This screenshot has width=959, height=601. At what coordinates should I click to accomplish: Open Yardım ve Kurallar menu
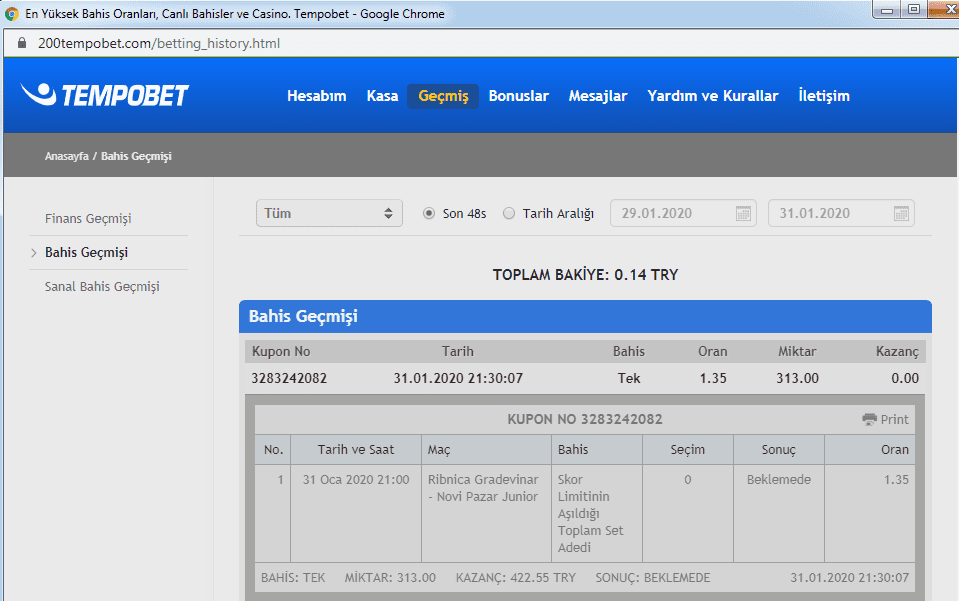coord(713,96)
